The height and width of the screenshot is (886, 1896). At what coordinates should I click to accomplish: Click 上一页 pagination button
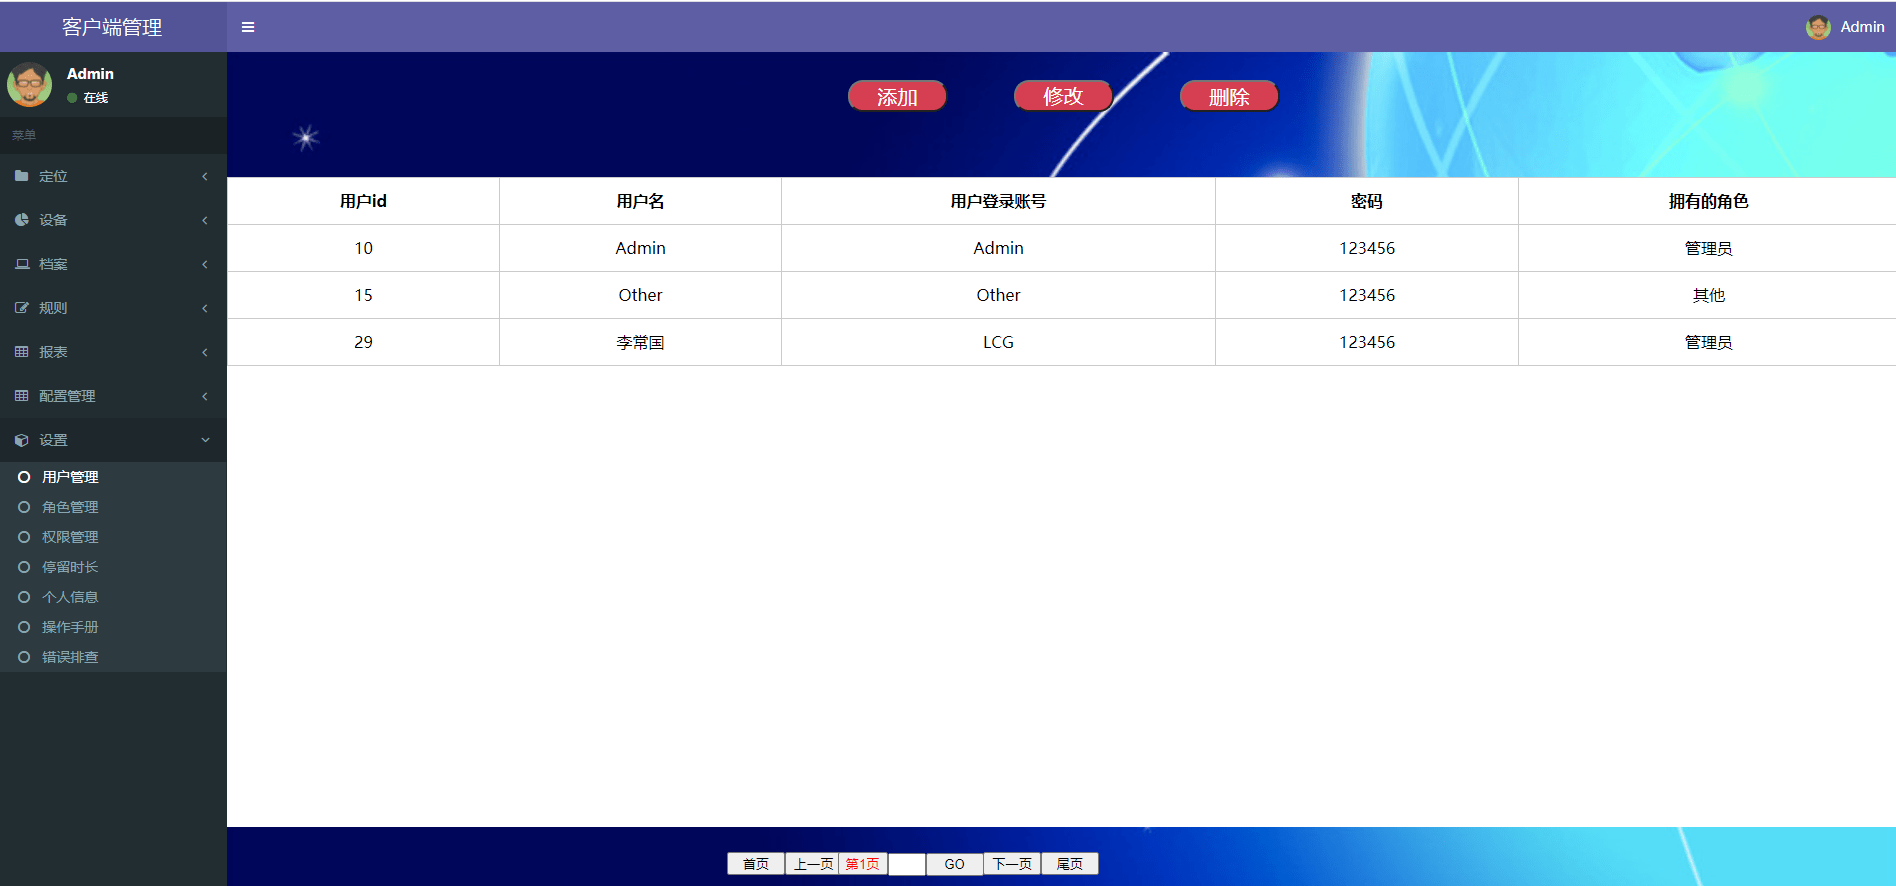812,864
